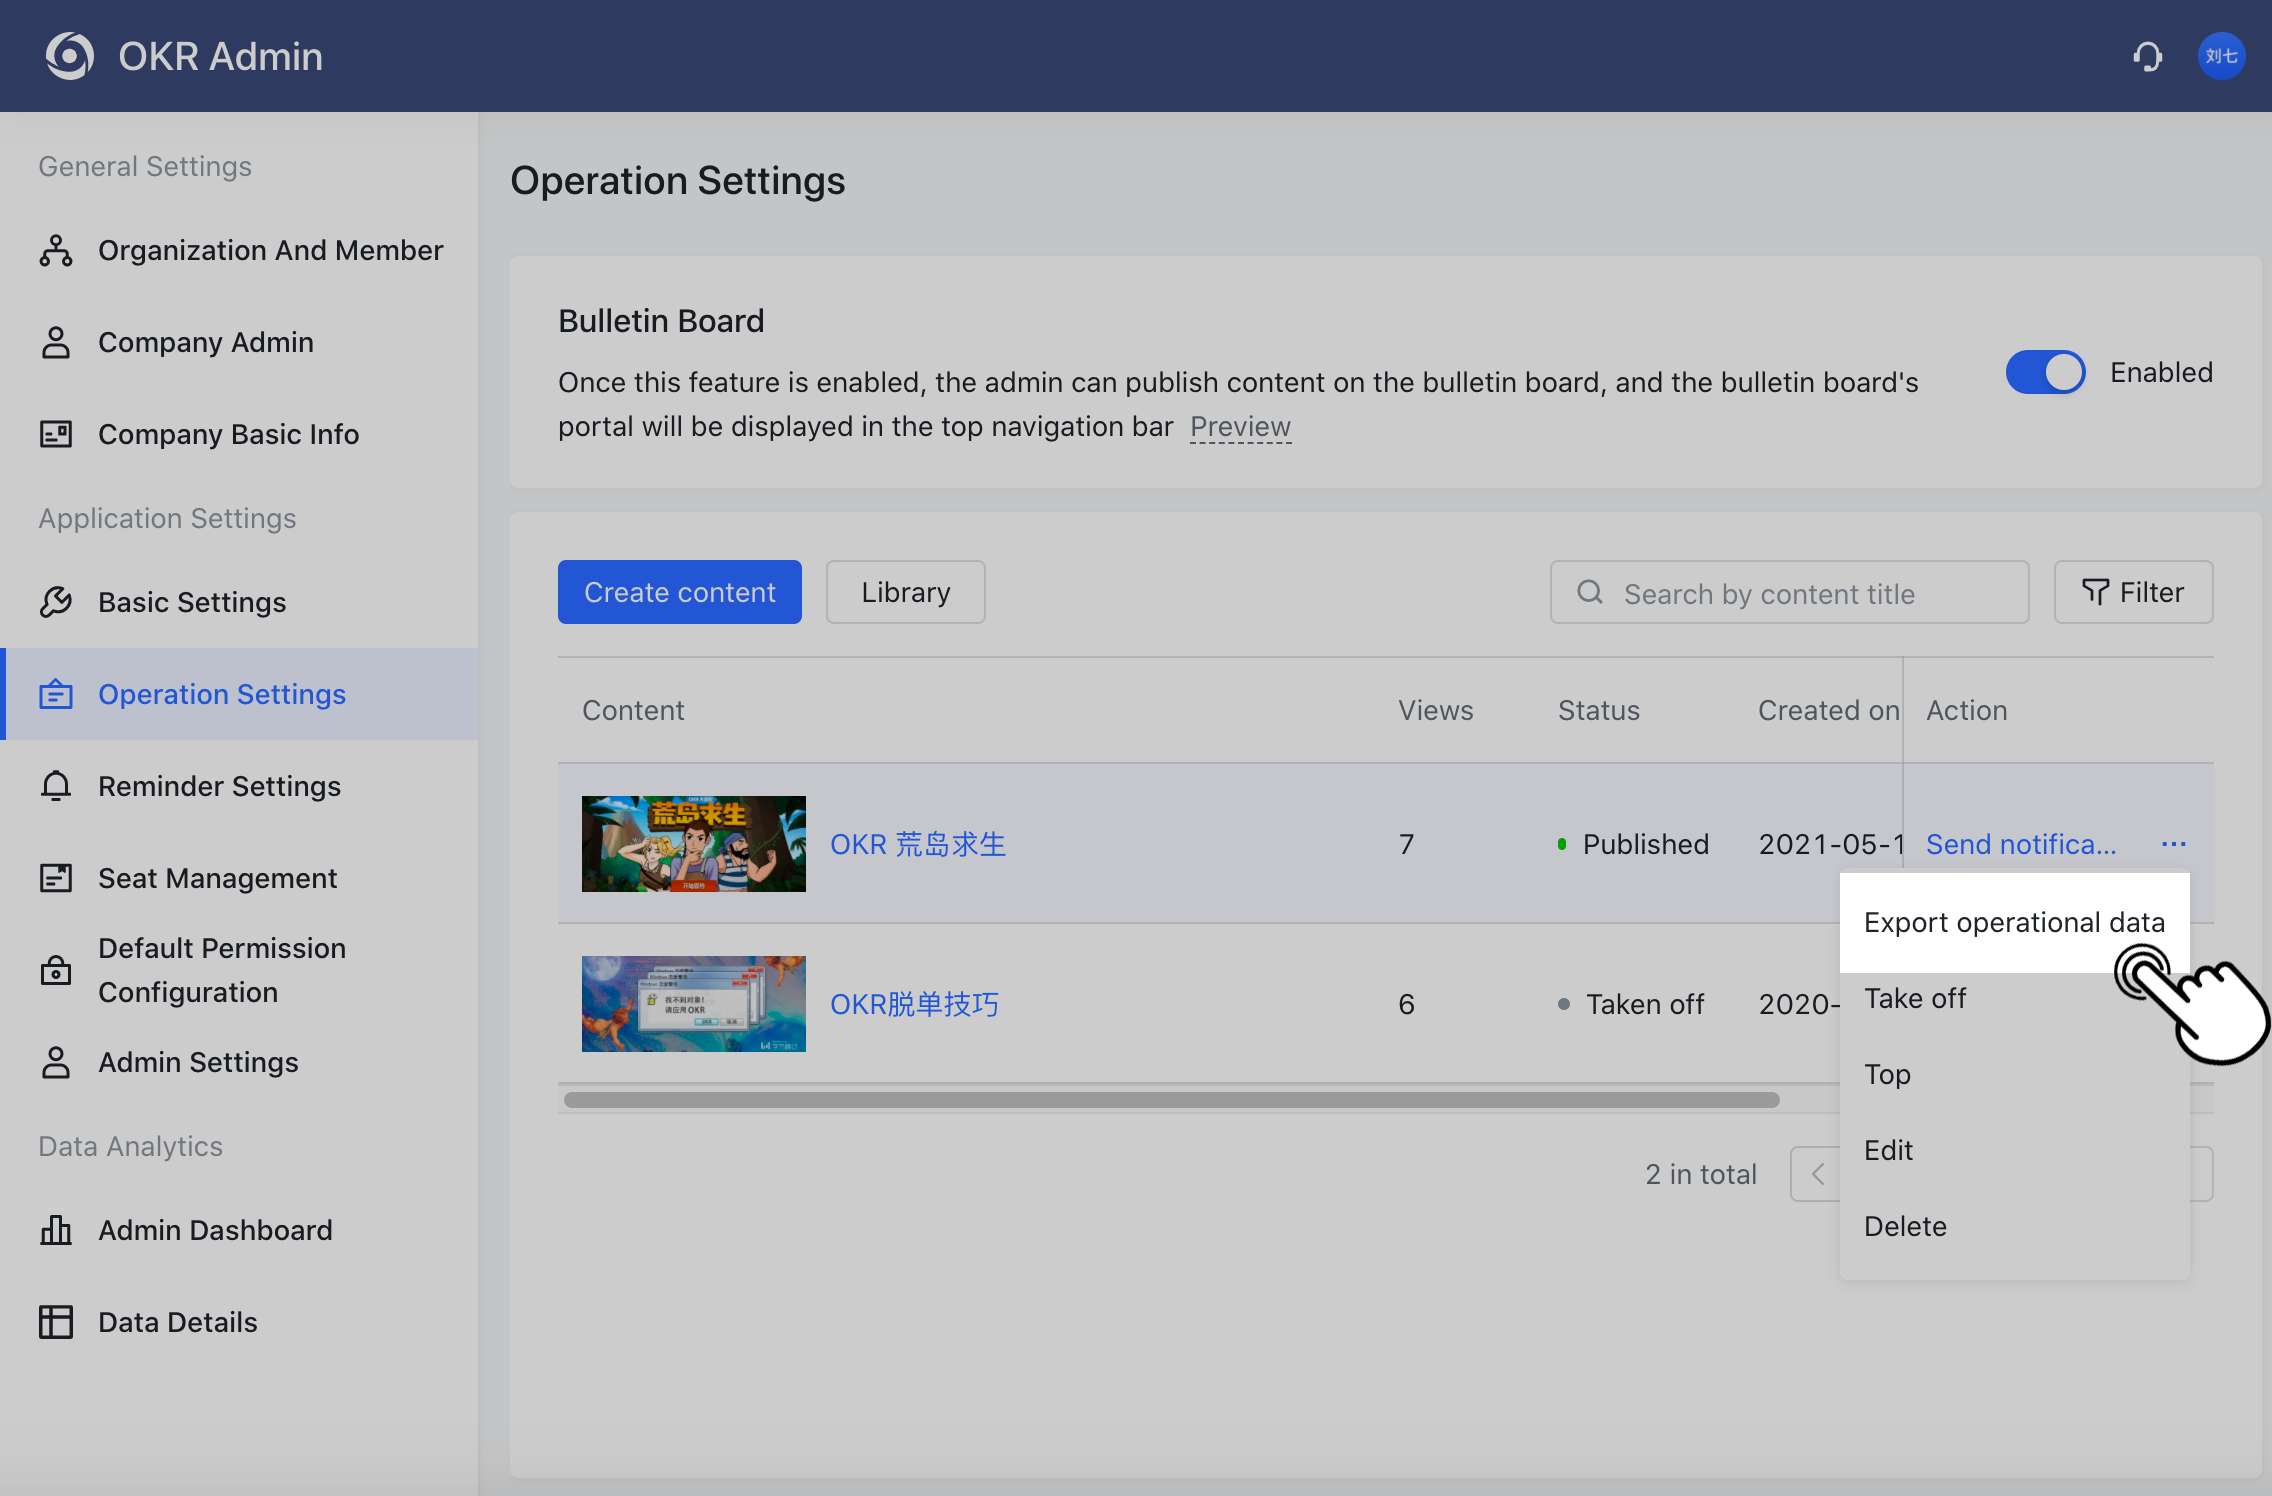Click the Create content button
2272x1496 pixels.
[x=679, y=592]
